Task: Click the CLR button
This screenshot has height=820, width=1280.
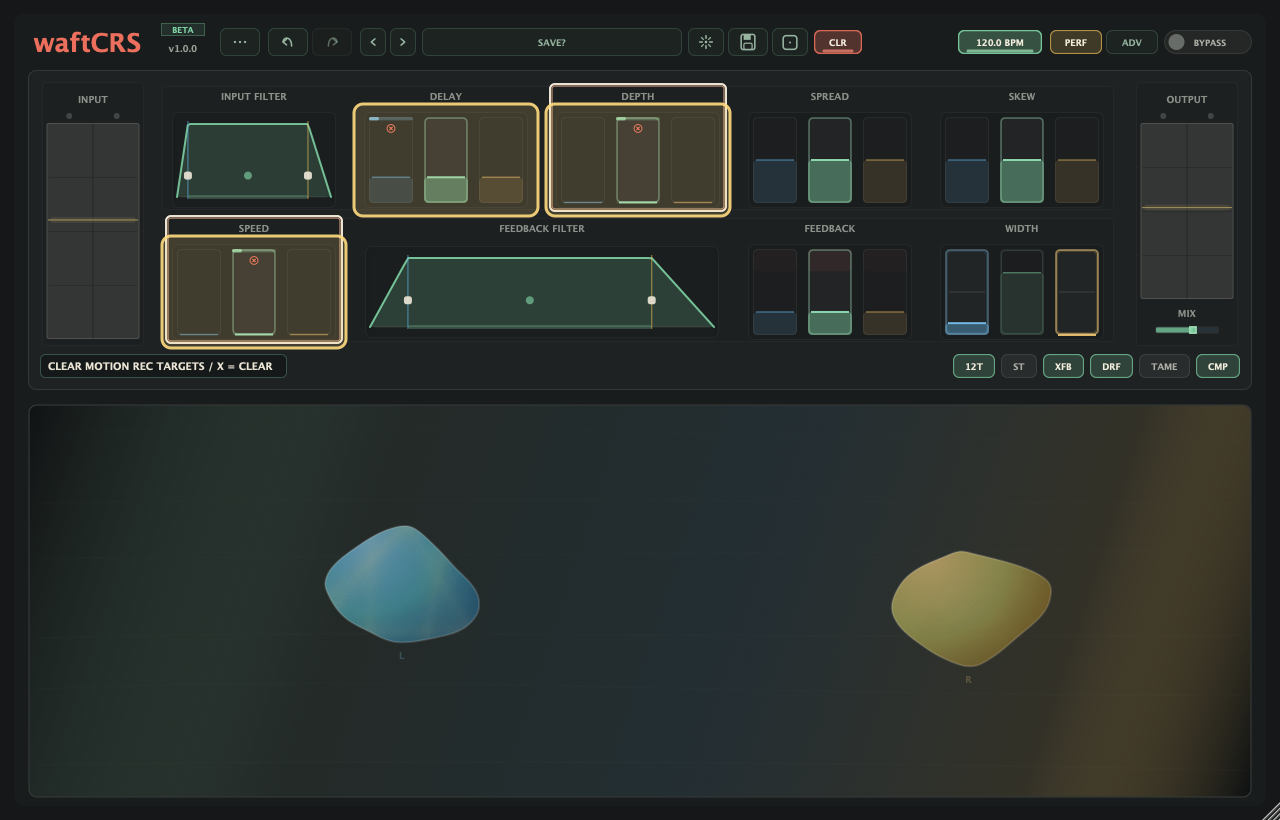Action: pos(838,42)
